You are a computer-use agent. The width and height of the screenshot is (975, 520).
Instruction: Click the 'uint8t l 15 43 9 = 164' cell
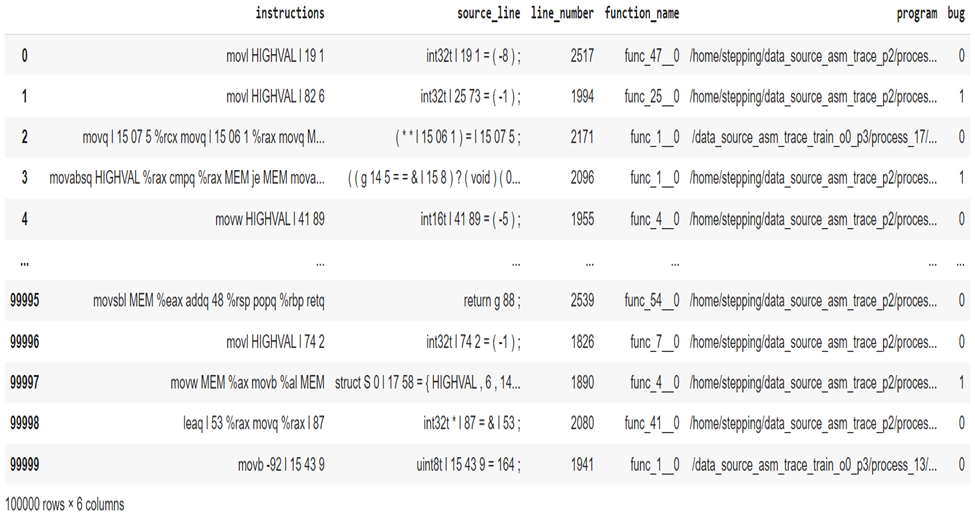(x=468, y=465)
